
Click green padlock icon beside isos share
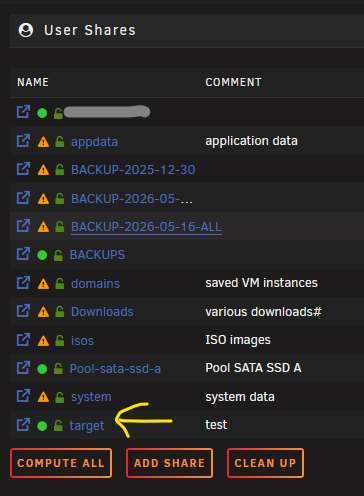[x=60, y=340]
